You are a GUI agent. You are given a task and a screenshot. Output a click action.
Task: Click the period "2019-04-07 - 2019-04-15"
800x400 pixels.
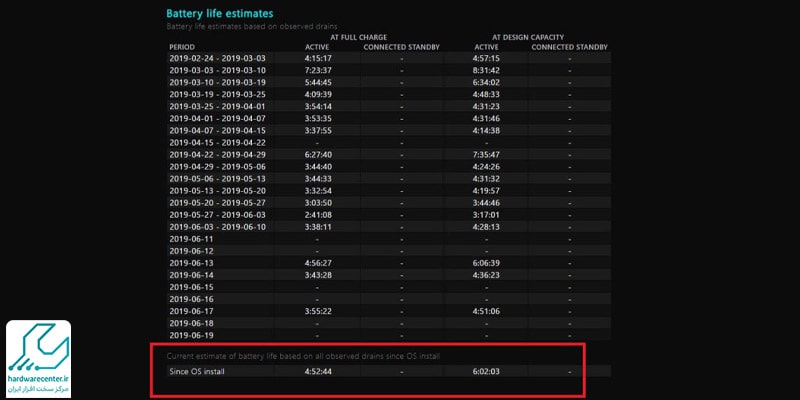click(217, 131)
